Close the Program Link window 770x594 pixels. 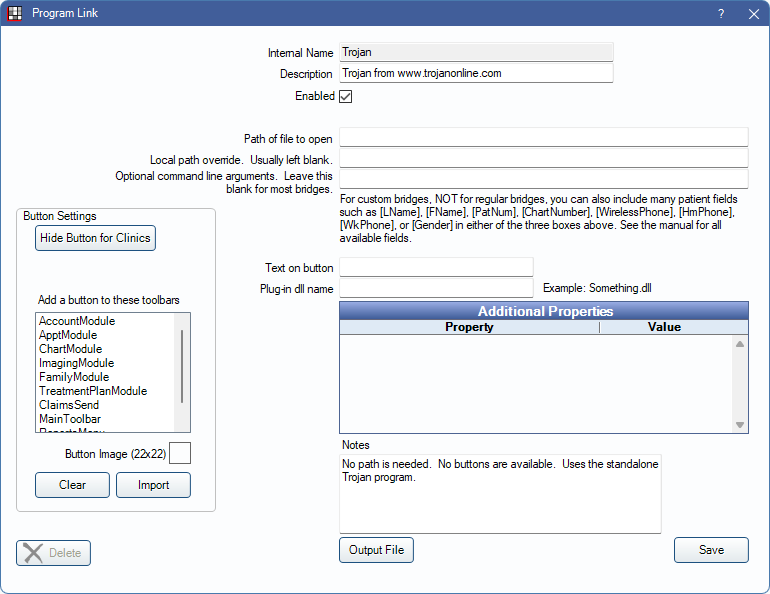[x=753, y=14]
